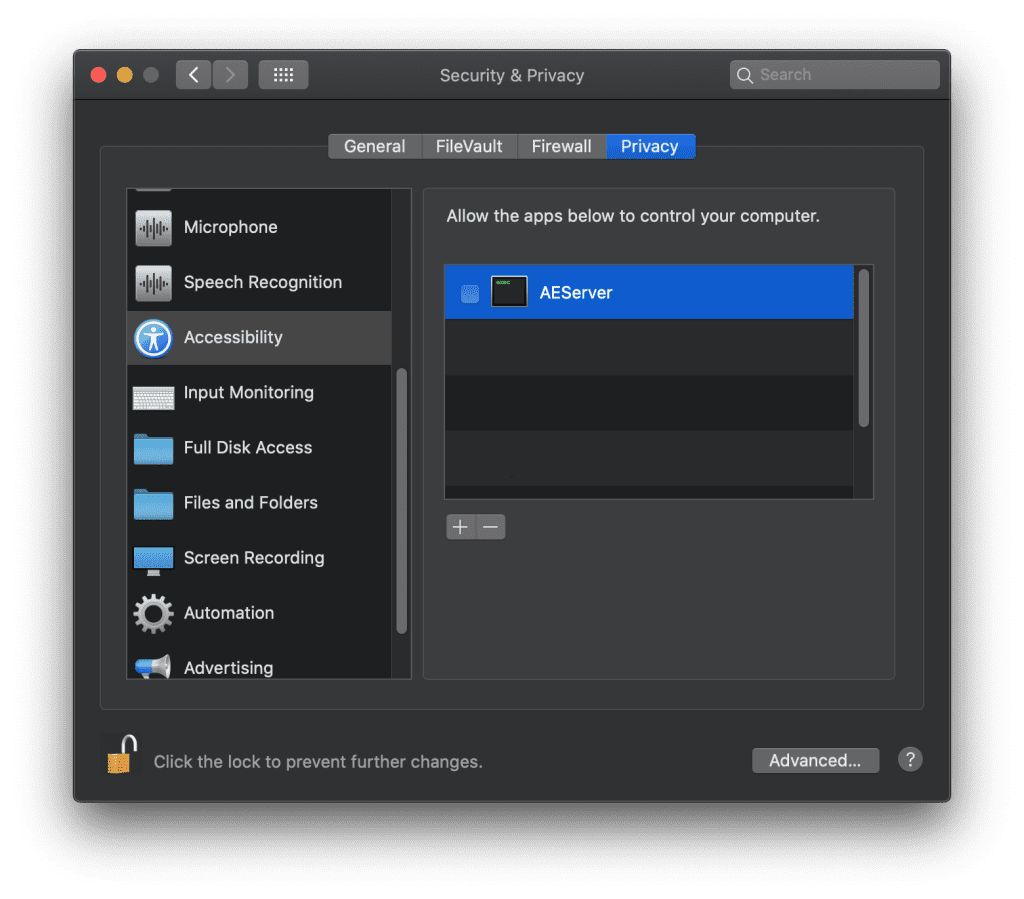Select Advertising label in the sidebar
The image size is (1024, 899).
[x=229, y=668]
